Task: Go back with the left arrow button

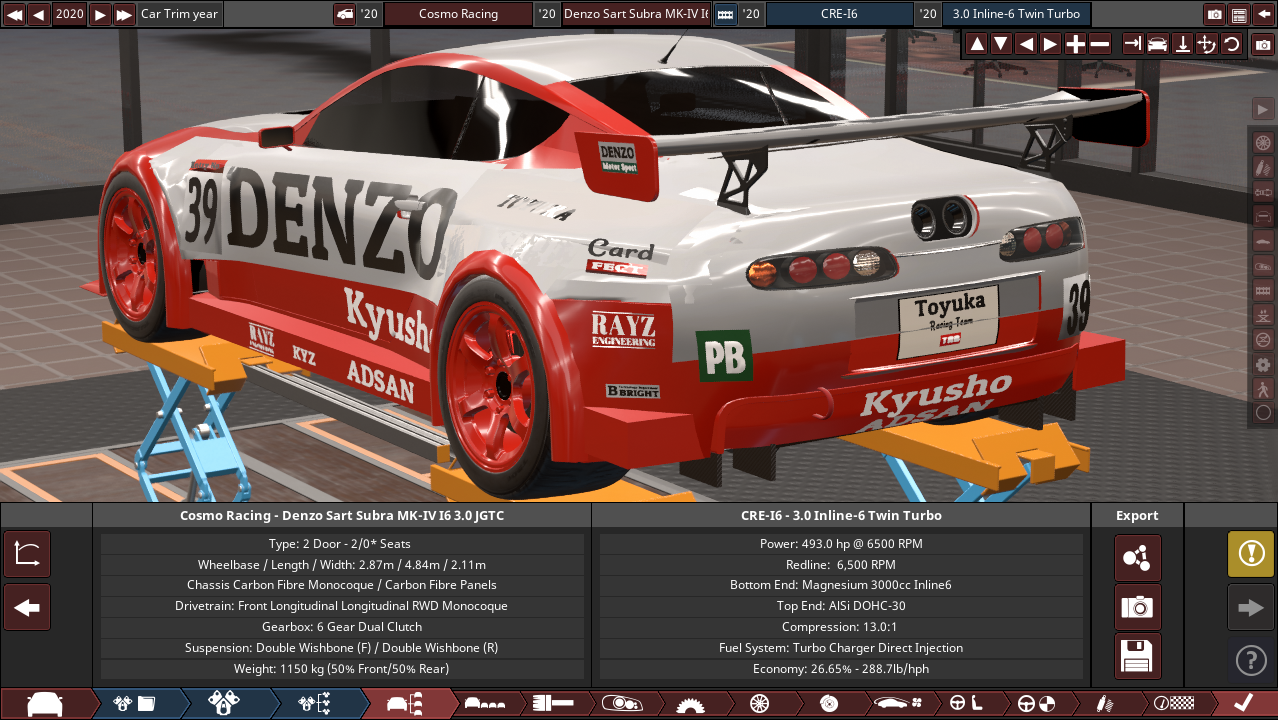Action: [27, 608]
